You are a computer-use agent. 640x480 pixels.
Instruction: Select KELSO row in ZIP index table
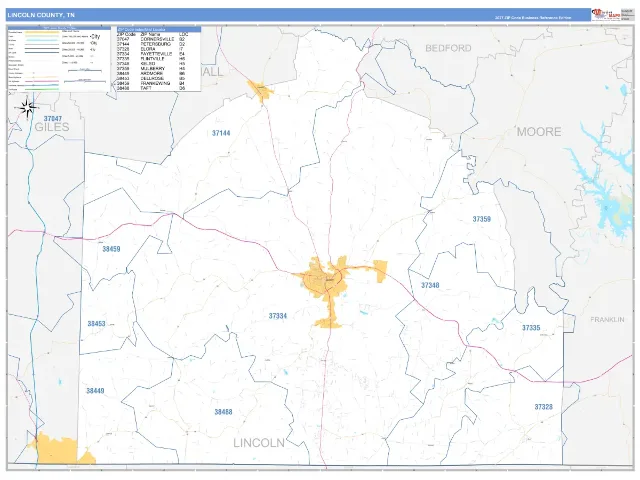tap(151, 64)
